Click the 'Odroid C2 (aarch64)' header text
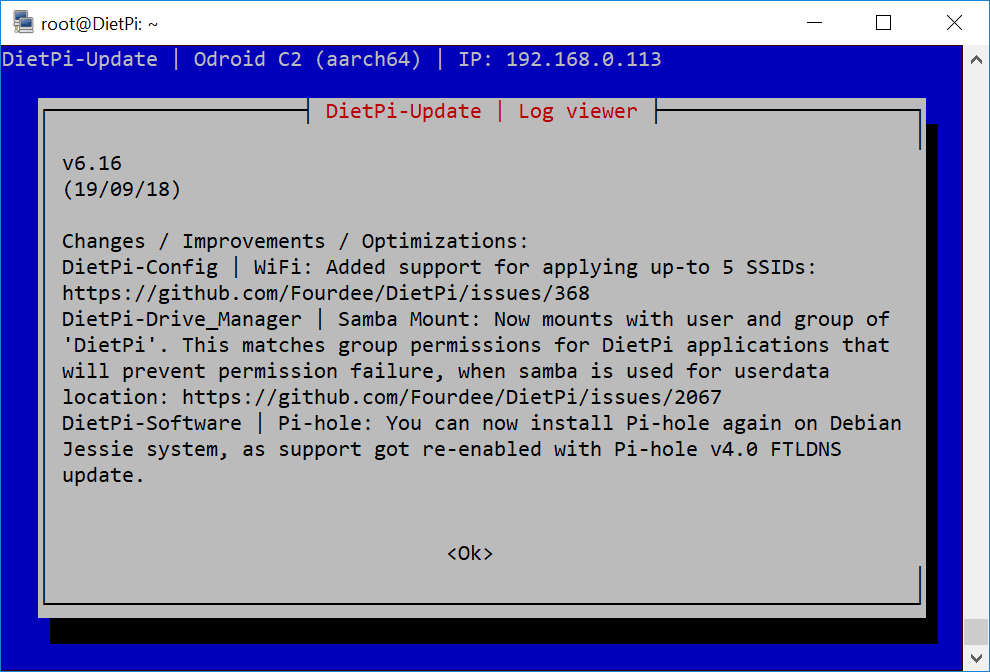The image size is (990, 672). pyautogui.click(x=307, y=59)
